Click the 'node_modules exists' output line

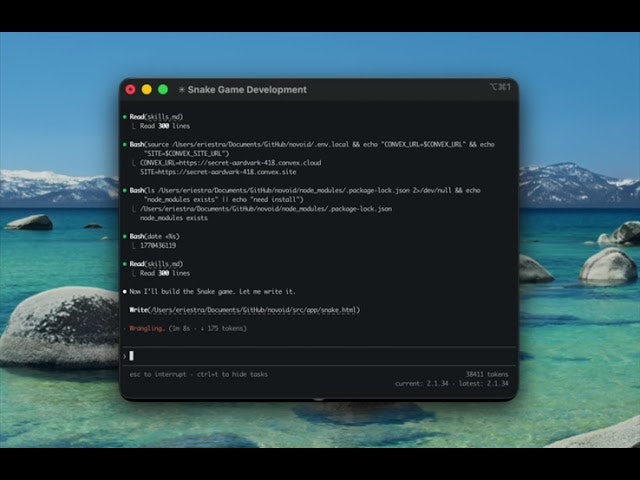click(173, 218)
